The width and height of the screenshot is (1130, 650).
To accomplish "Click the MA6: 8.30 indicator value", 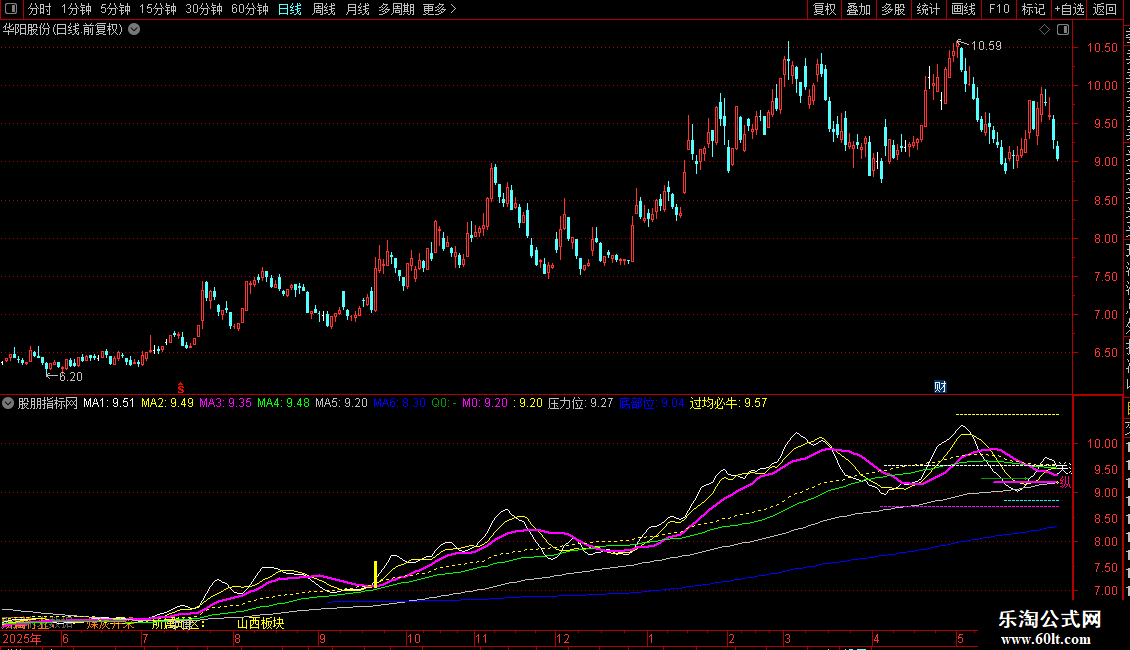I will click(x=399, y=404).
